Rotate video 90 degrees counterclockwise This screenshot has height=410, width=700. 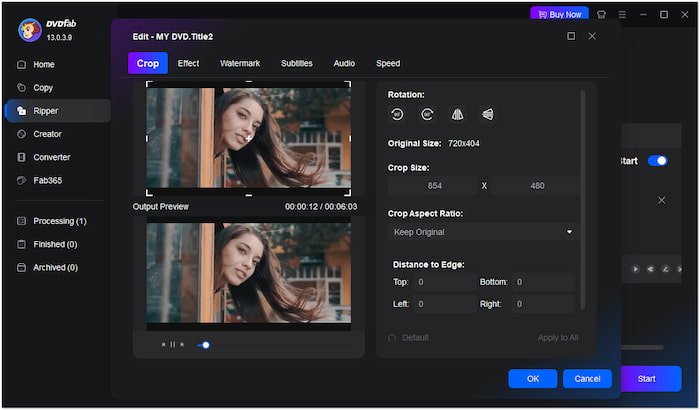[397, 115]
